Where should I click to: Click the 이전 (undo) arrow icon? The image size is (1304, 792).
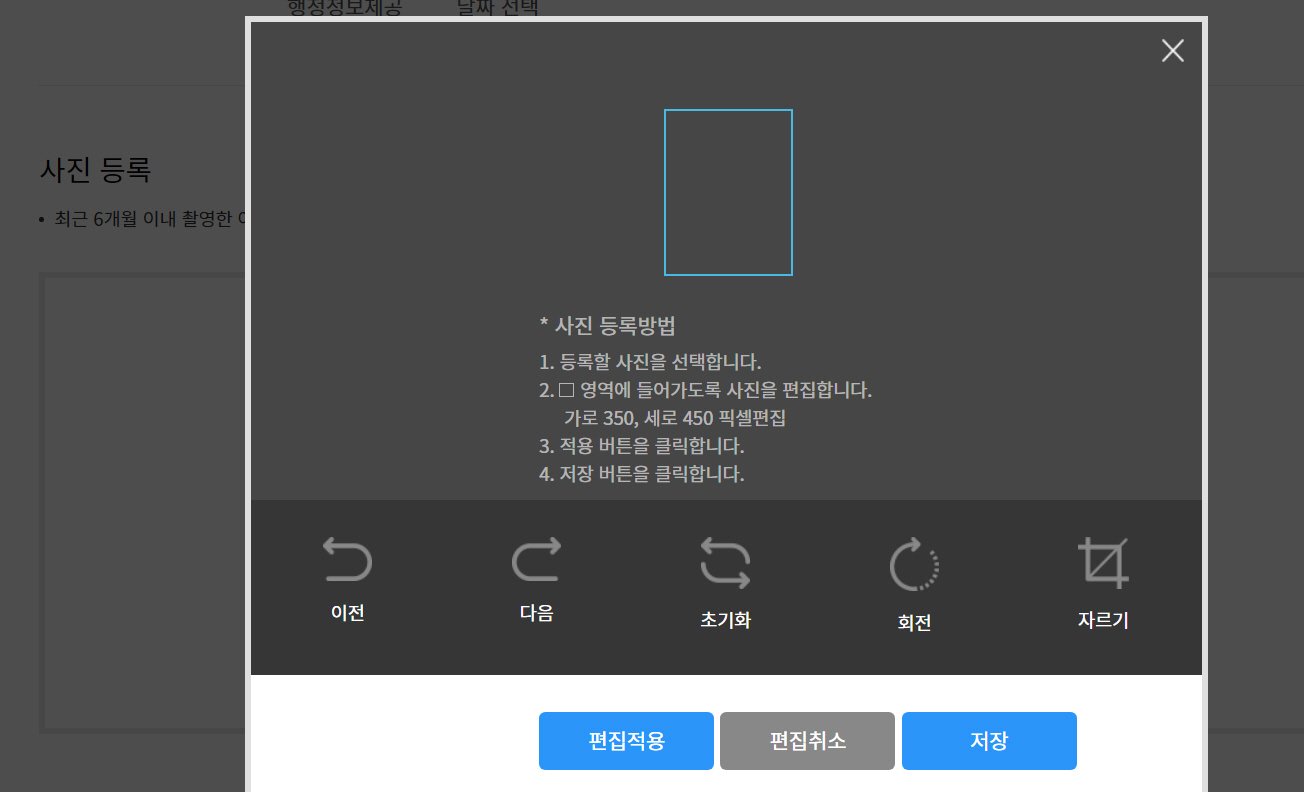click(x=347, y=561)
